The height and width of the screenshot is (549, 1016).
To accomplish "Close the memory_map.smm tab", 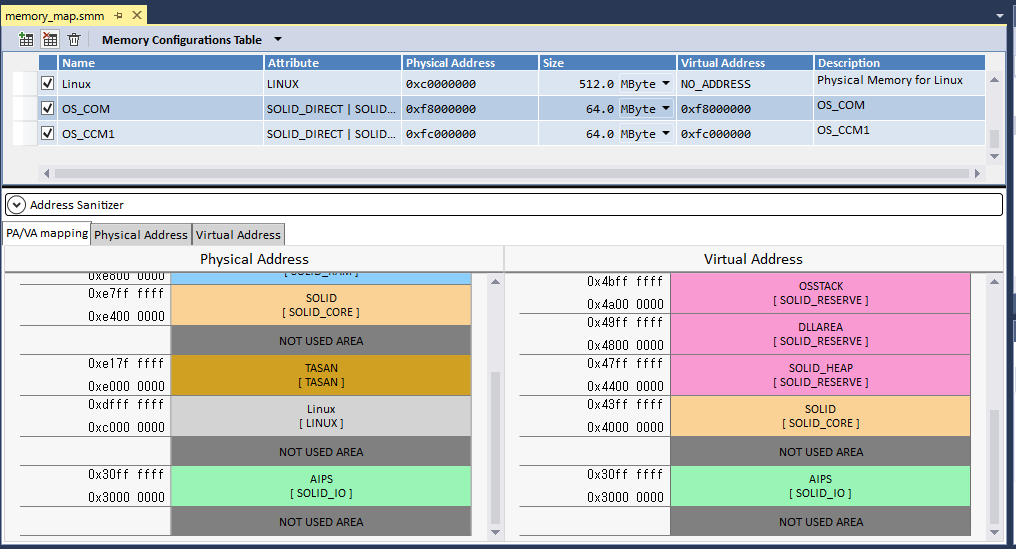I will coord(136,15).
